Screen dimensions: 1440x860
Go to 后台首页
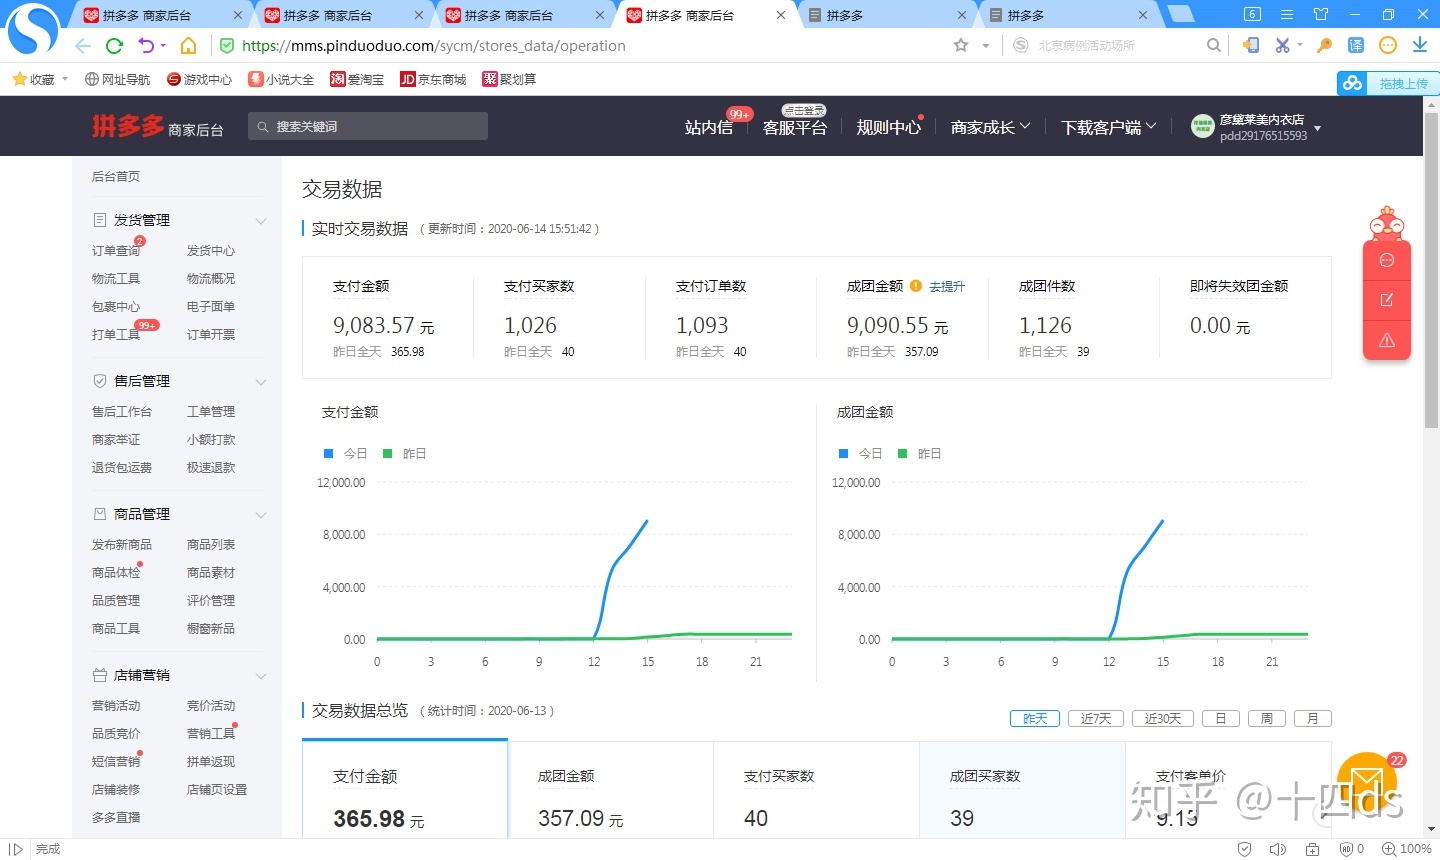pyautogui.click(x=116, y=176)
